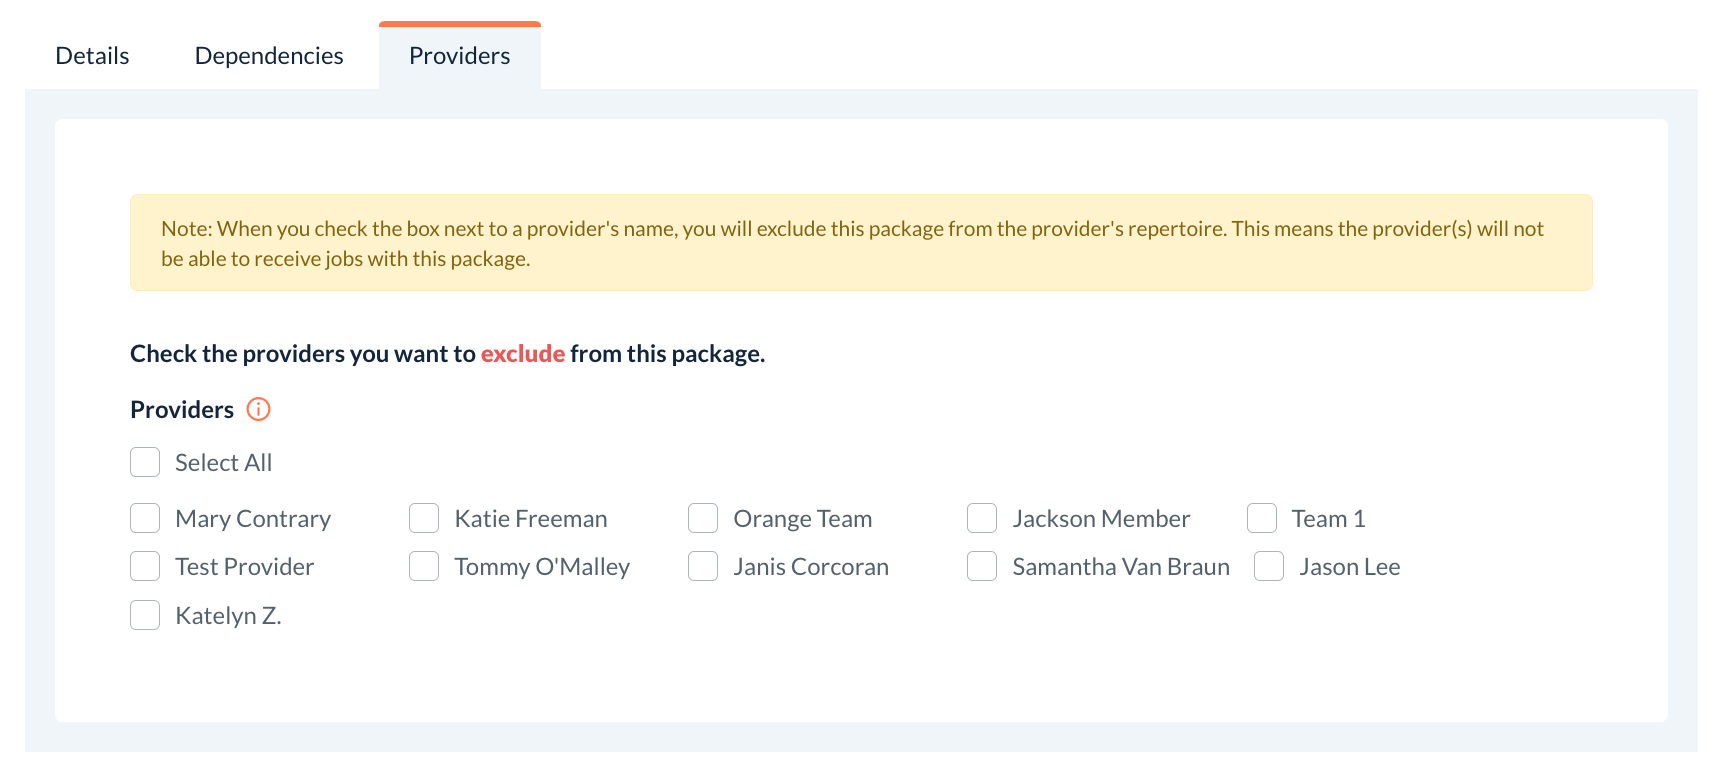The image size is (1718, 764).
Task: Check the Select All checkbox
Action: [145, 462]
